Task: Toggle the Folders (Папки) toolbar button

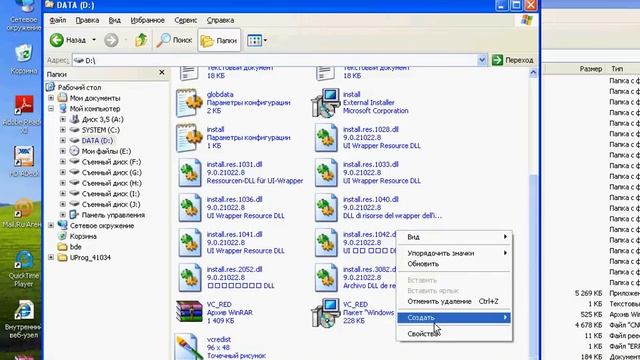Action: pos(219,40)
